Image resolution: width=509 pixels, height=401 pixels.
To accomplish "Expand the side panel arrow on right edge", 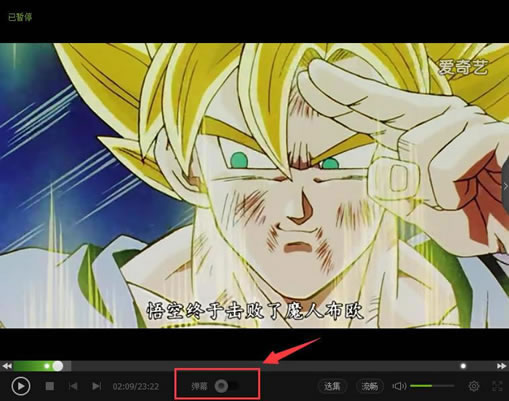I will (505, 186).
